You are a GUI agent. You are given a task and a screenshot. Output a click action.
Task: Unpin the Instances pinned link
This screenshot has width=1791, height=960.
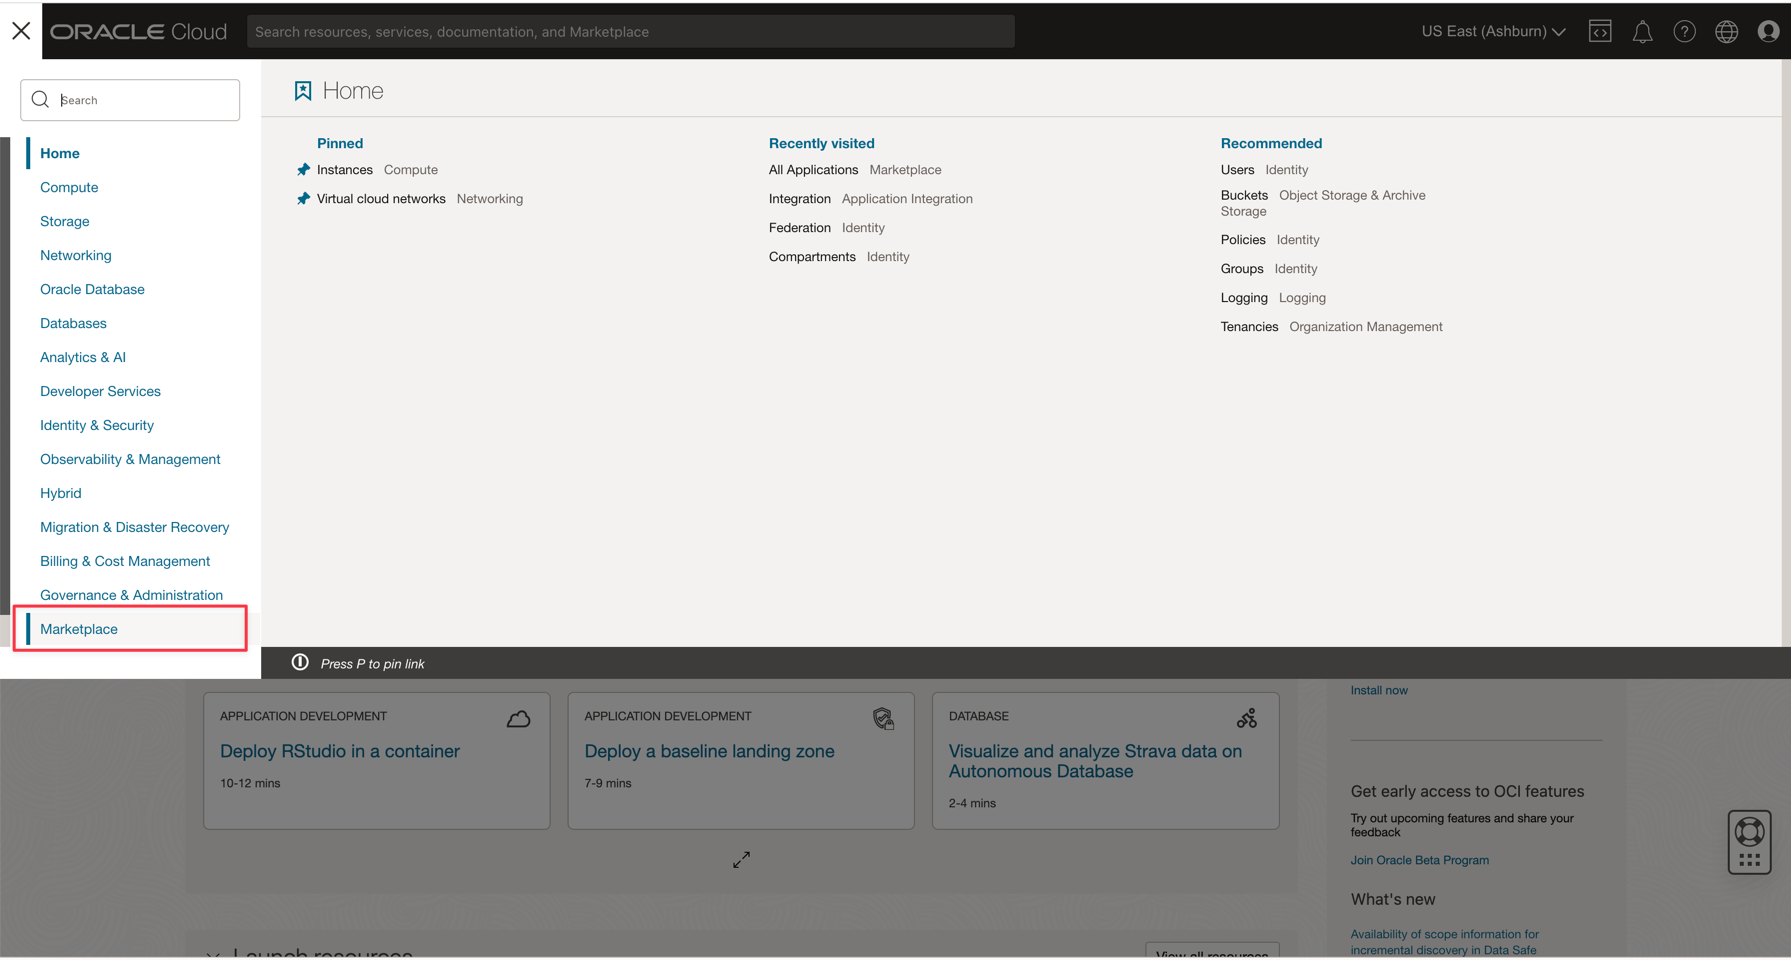click(303, 170)
